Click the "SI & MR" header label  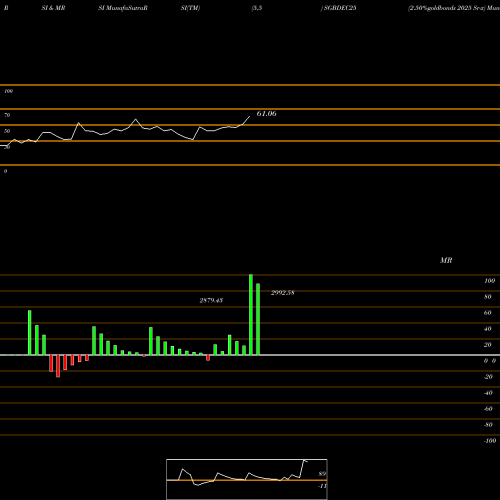click(x=53, y=8)
